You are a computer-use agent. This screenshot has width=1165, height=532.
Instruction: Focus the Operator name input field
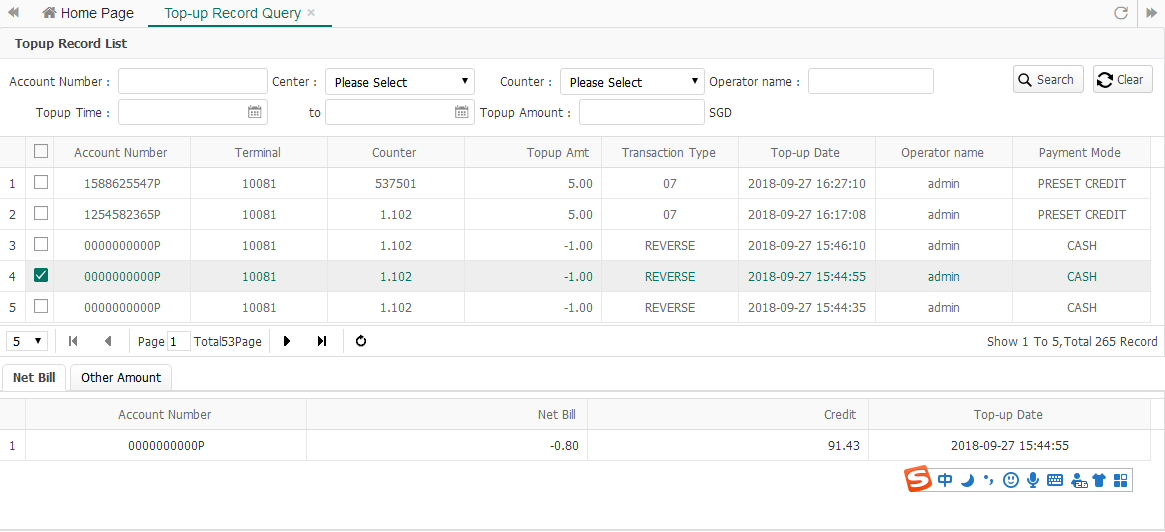pyautogui.click(x=871, y=81)
